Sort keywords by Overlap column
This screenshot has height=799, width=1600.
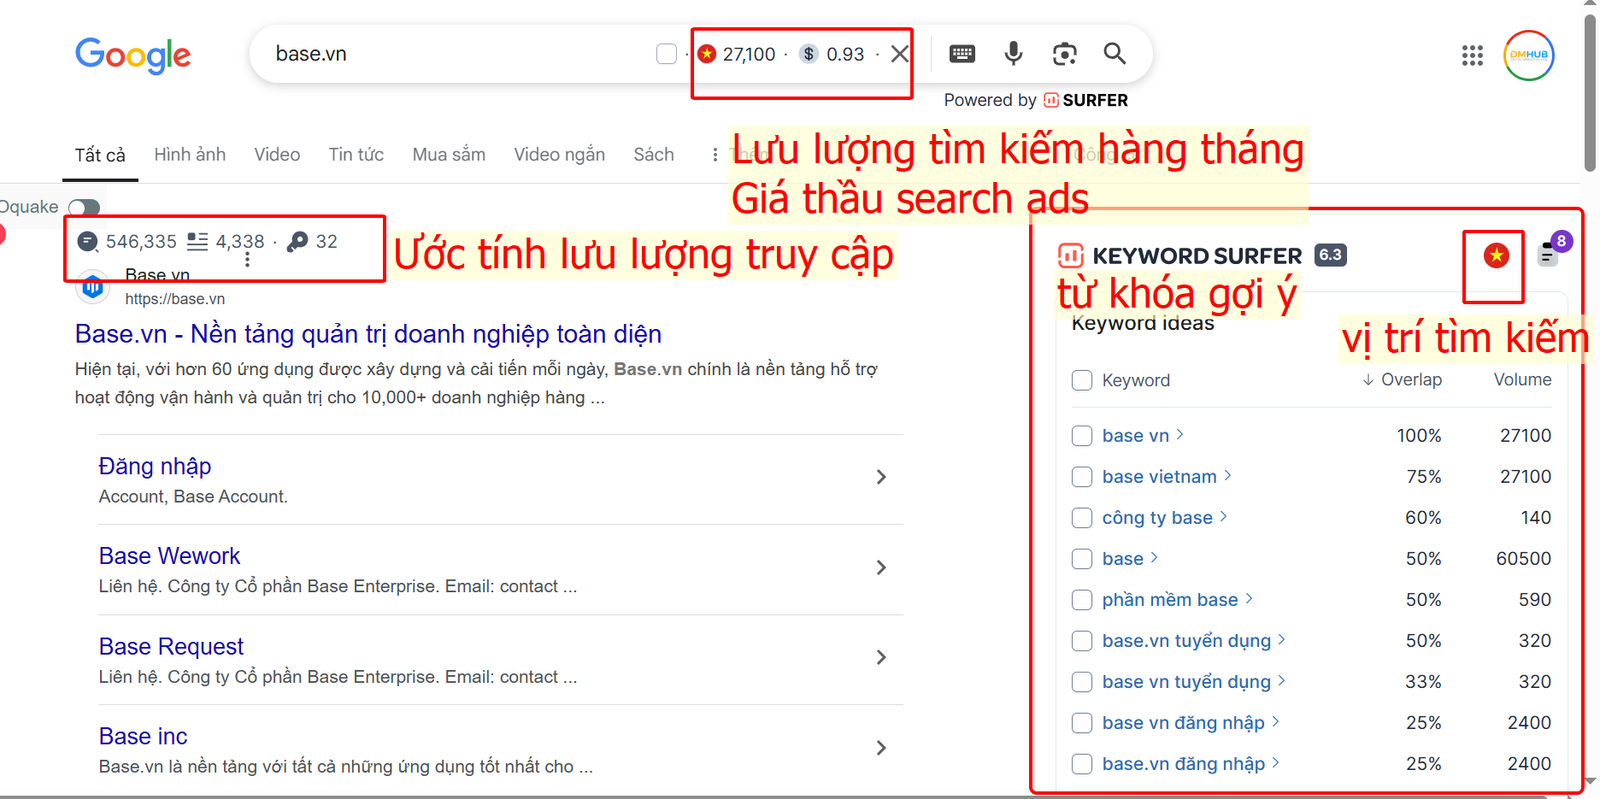click(x=1402, y=380)
